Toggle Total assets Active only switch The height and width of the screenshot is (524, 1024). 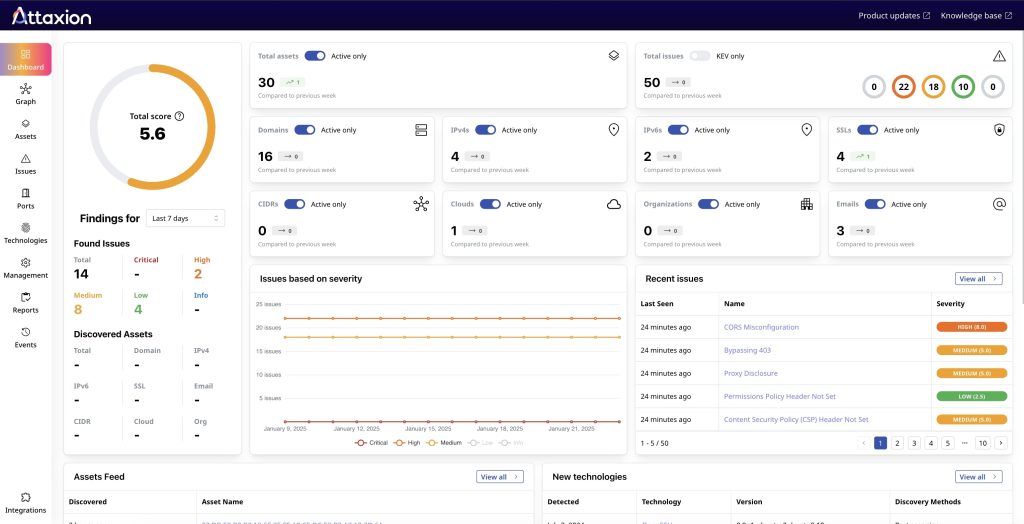tap(315, 56)
